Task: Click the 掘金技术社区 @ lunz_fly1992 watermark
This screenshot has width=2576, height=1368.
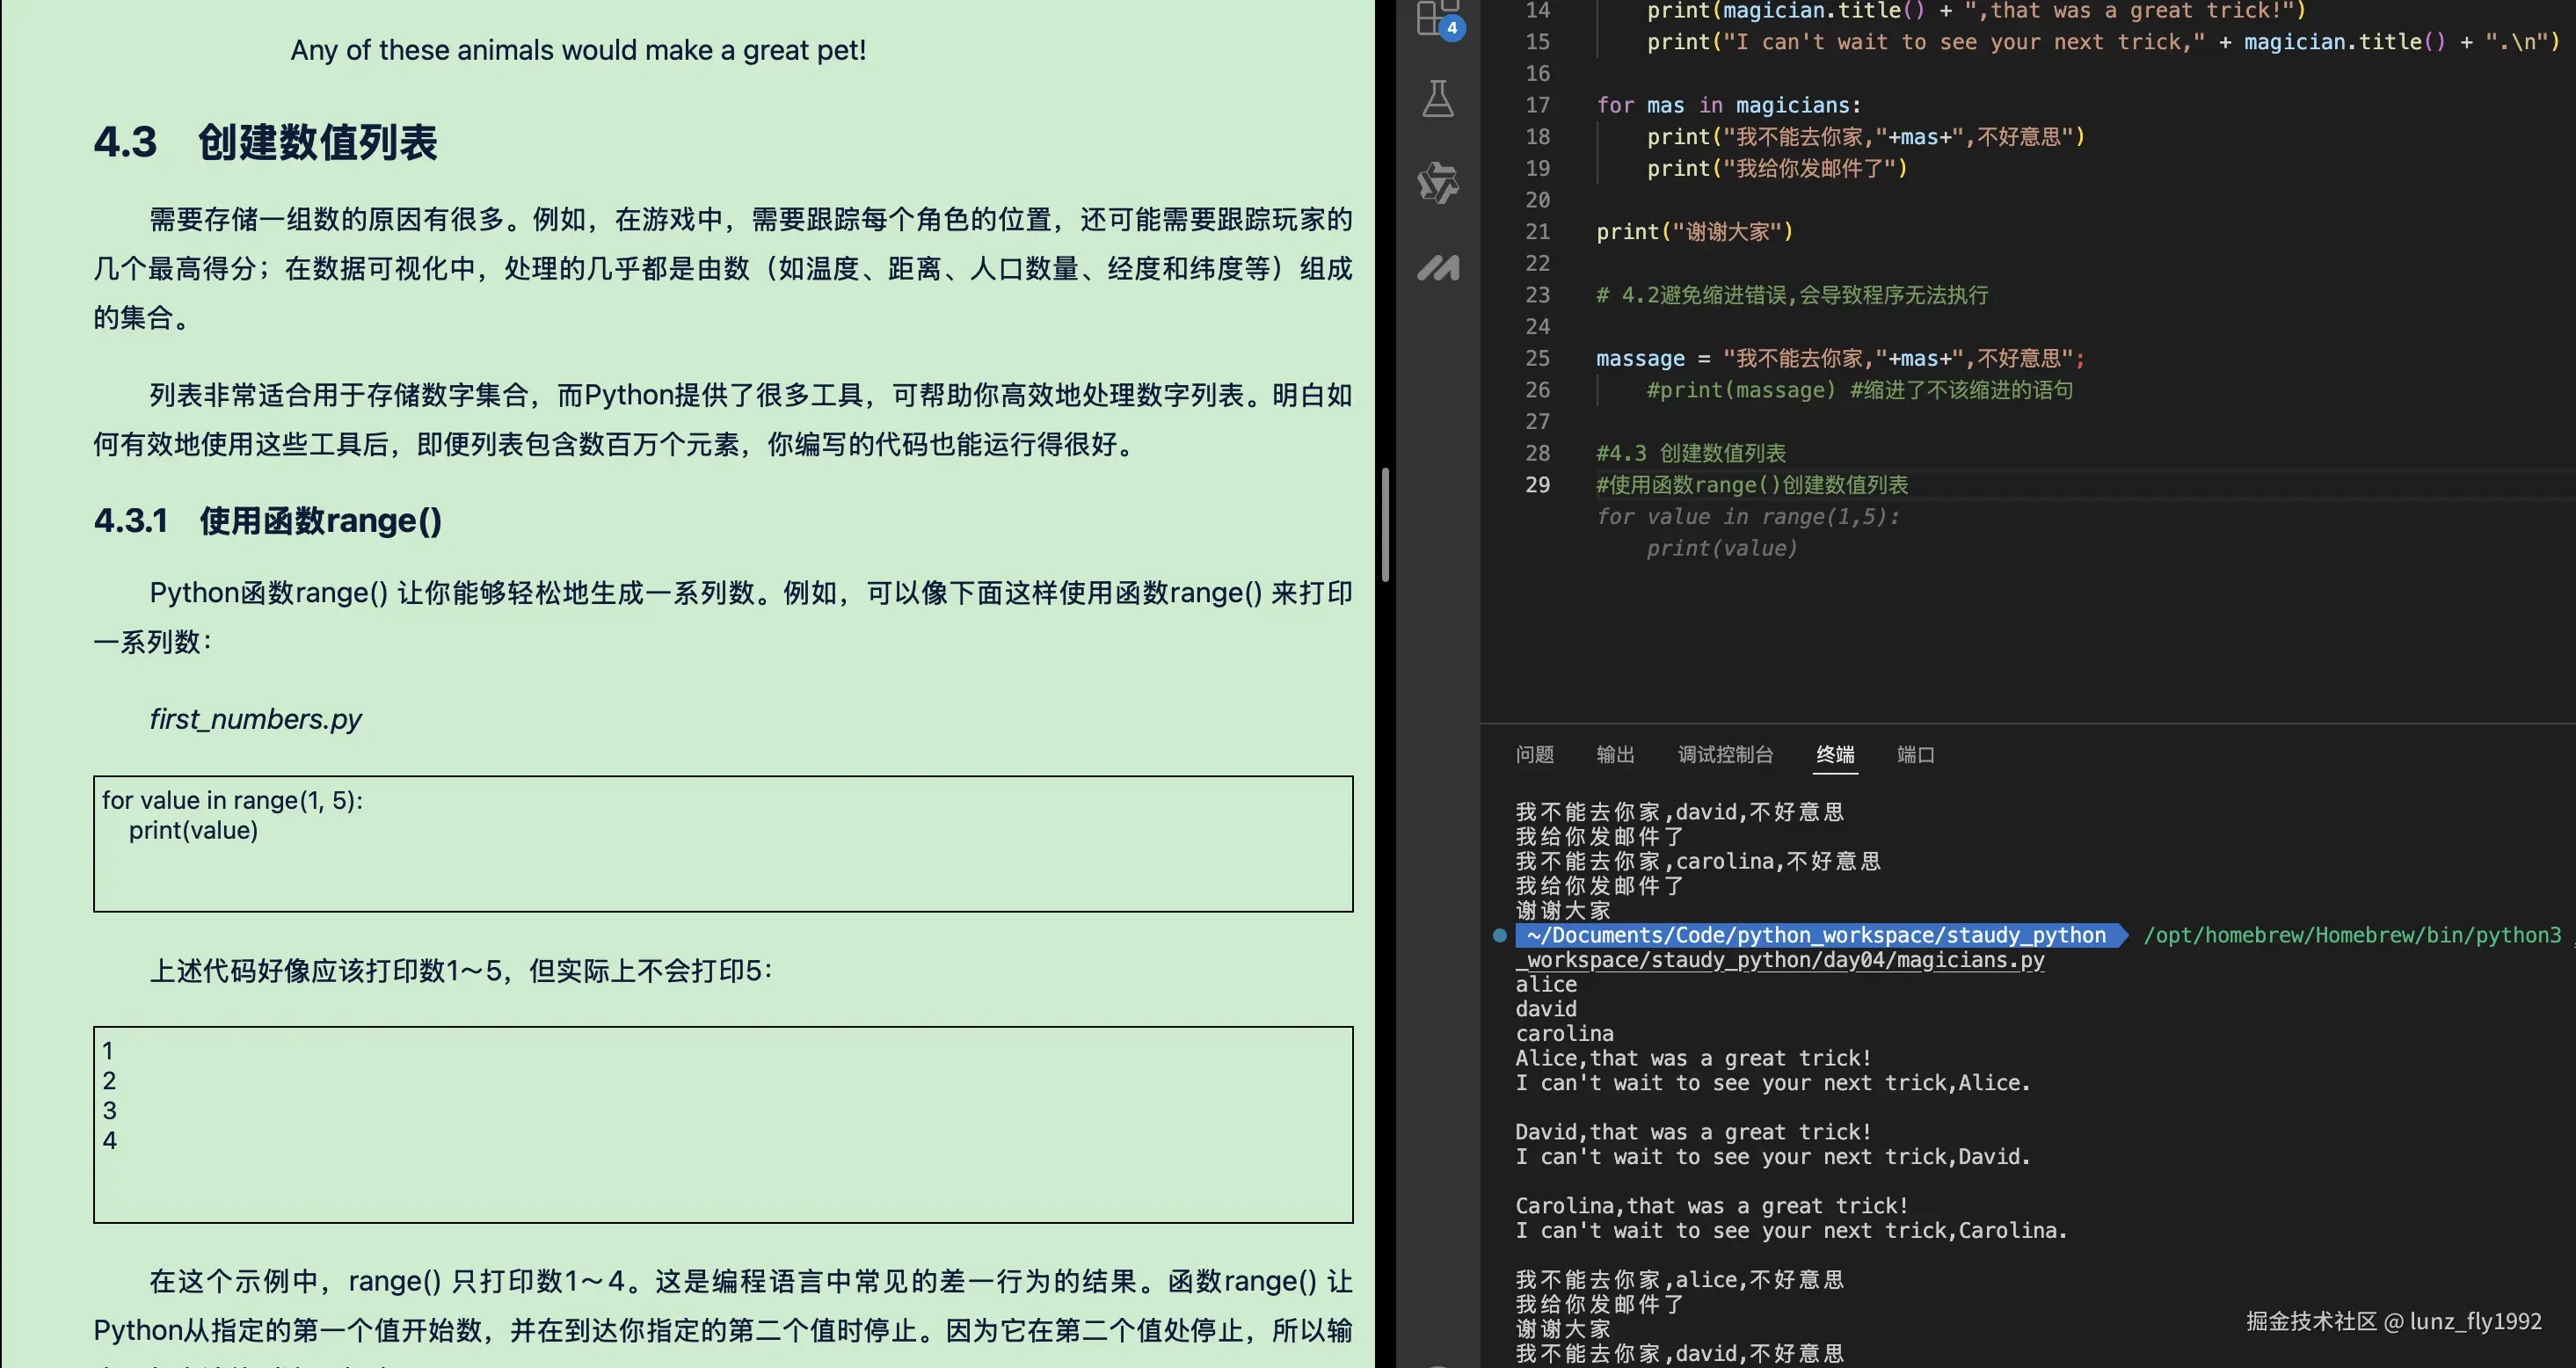Action: 2388,1321
